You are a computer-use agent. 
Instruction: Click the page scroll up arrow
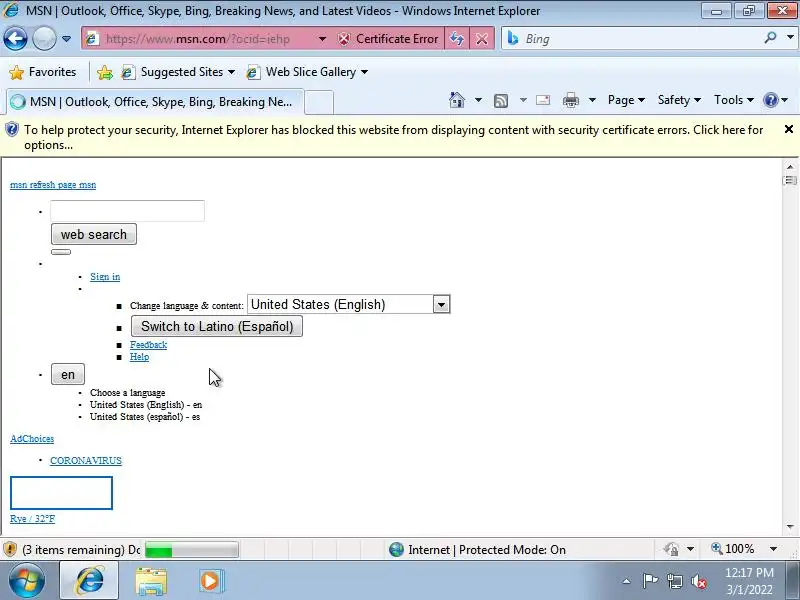(x=790, y=167)
